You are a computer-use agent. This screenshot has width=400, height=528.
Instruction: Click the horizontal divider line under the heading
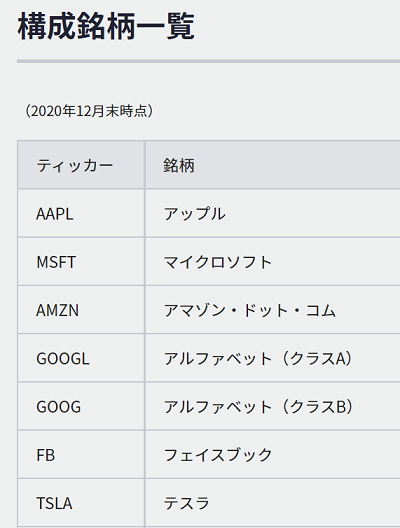[208, 61]
